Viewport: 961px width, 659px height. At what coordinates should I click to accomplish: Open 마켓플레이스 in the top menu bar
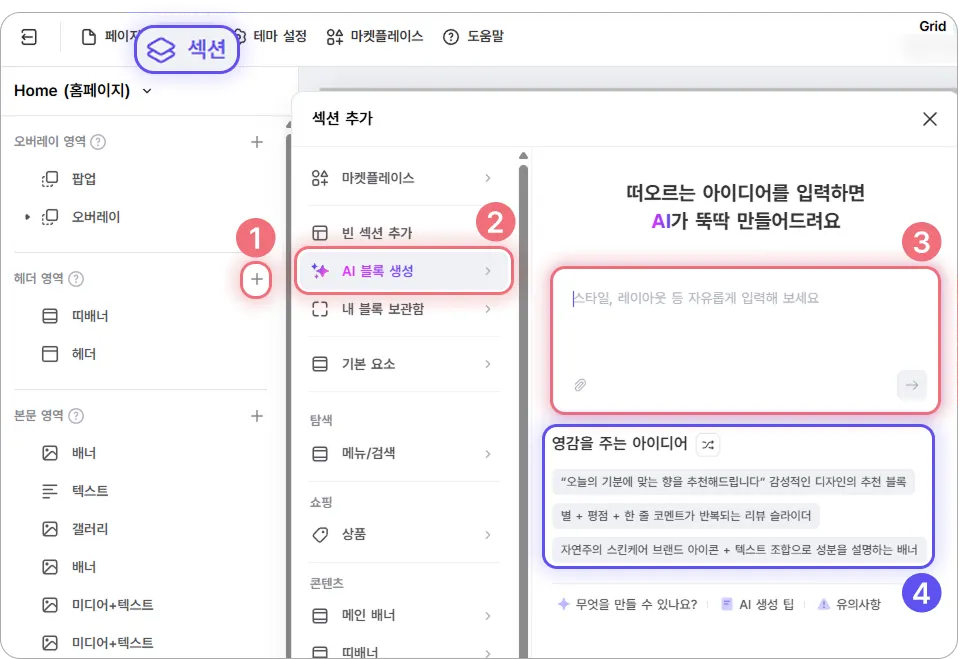pyautogui.click(x=375, y=36)
